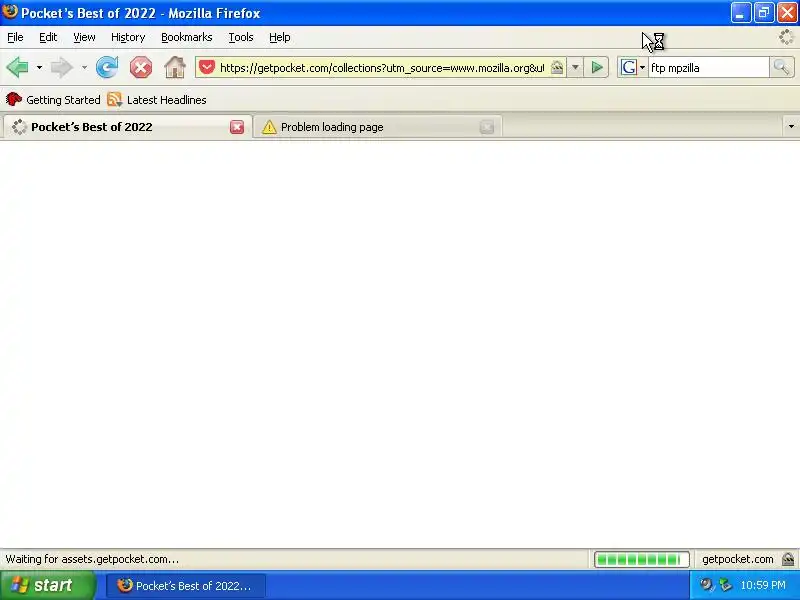
Task: Close the Firefox window
Action: (787, 13)
